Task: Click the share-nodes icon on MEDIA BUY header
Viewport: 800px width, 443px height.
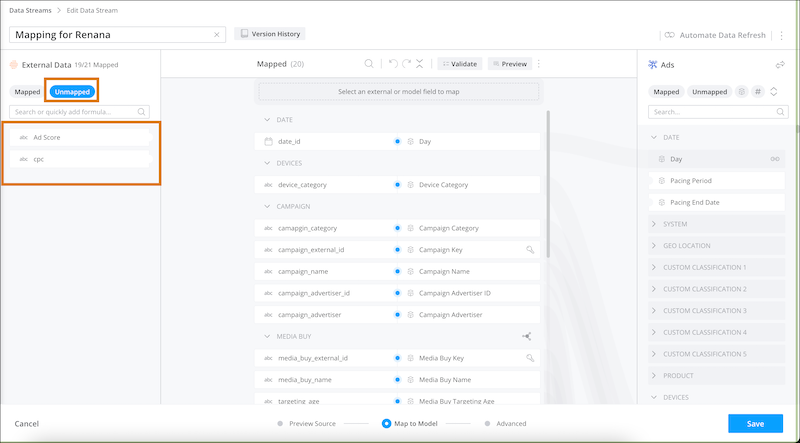Action: coord(527,336)
